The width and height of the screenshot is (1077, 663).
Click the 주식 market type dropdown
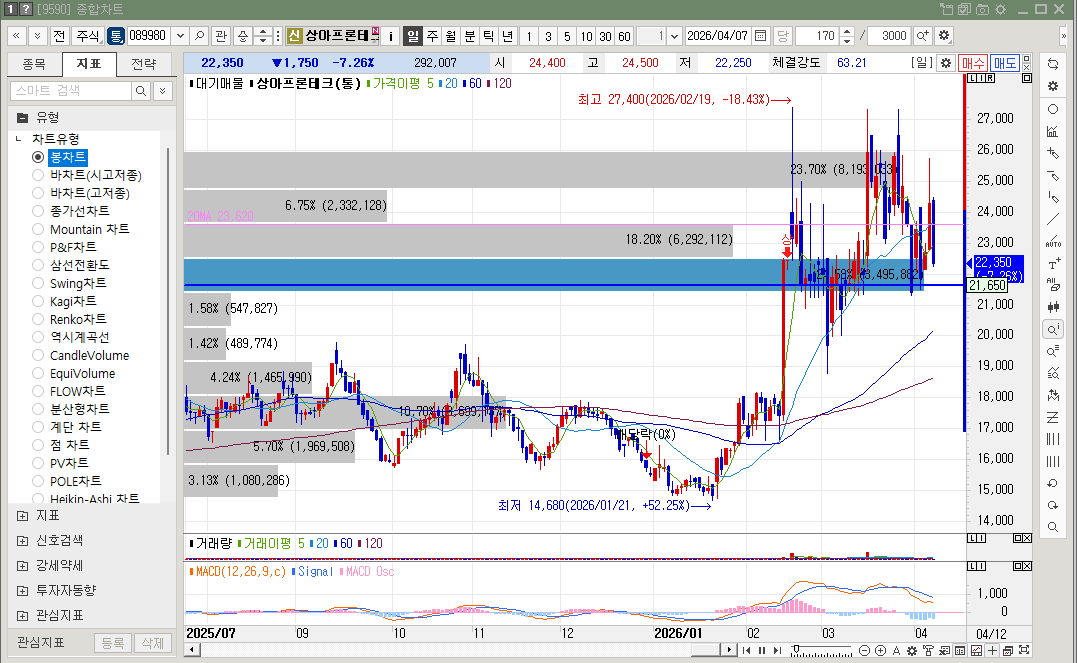89,36
